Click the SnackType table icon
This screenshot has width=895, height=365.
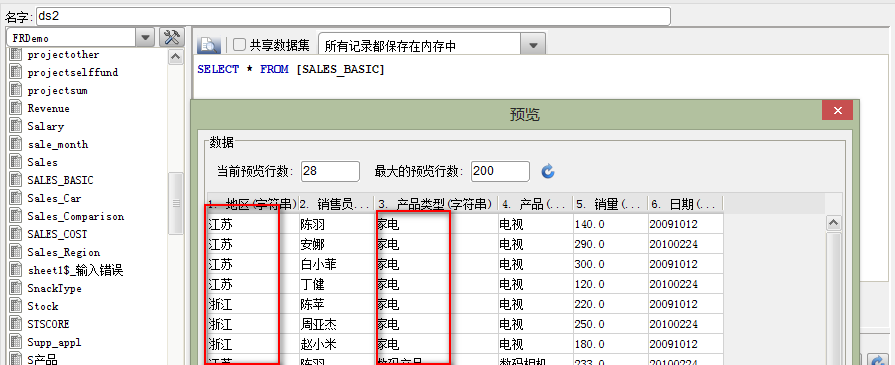coord(16,288)
